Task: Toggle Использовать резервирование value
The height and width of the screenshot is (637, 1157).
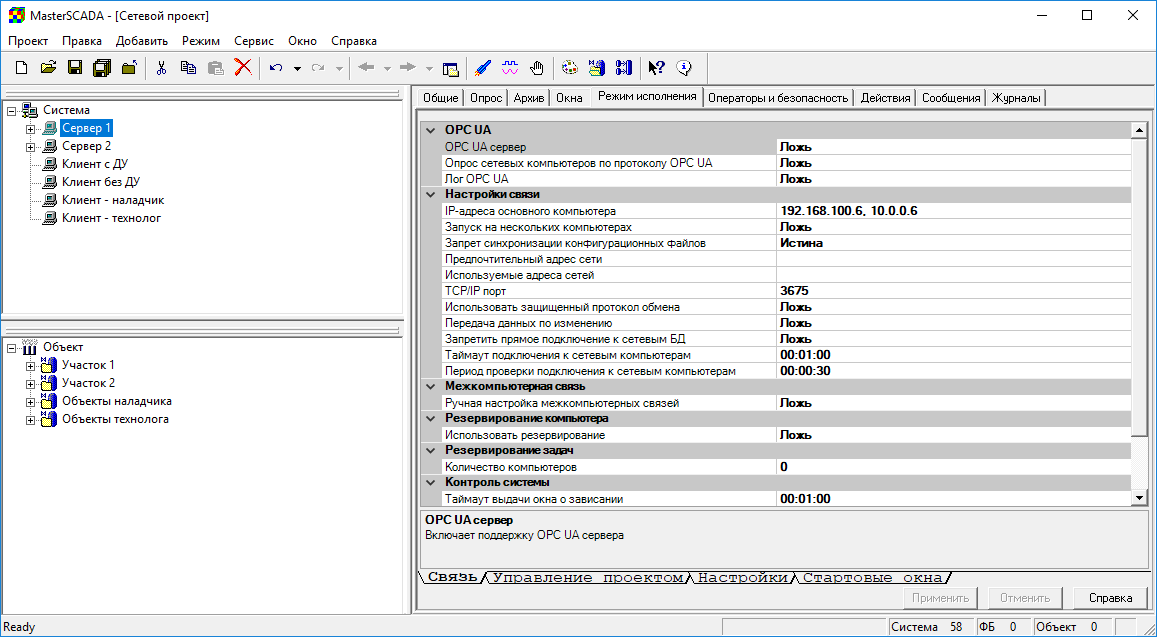Action: [x=953, y=435]
